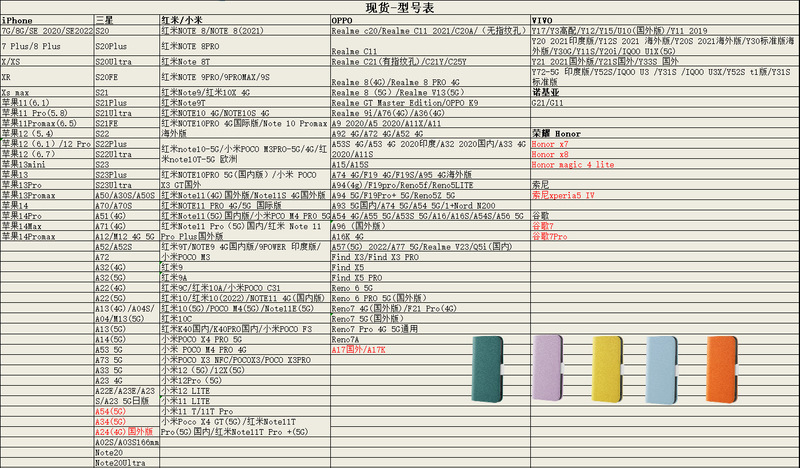
Task: Select the 'iPhone' column header cell
Action: (47, 20)
